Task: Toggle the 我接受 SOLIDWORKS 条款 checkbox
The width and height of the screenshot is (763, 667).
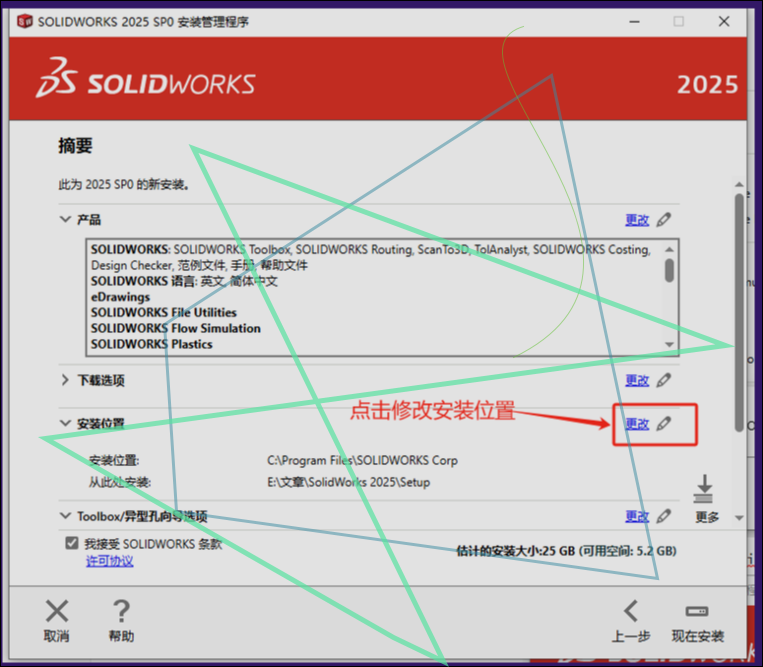Action: click(x=72, y=543)
